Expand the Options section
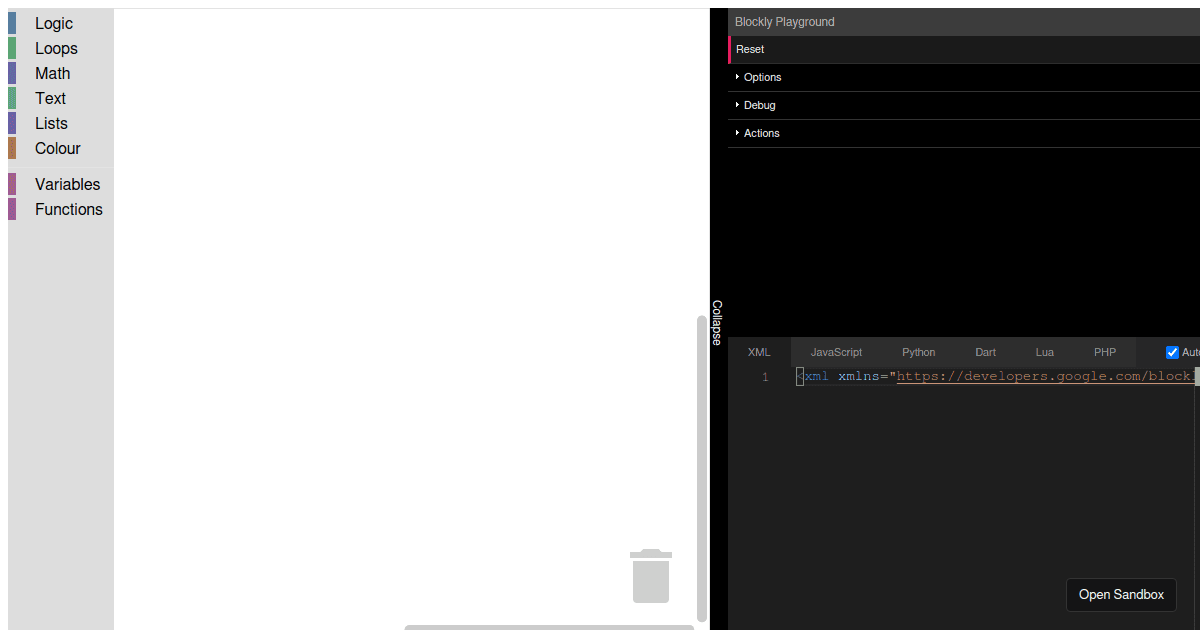Screen dimensions: 1200x630 (762, 77)
